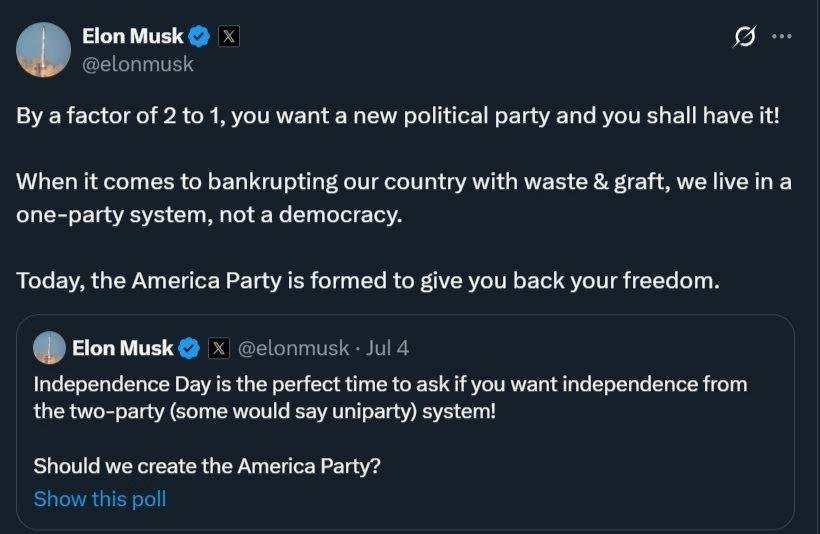Visit the @elonmusk handle under the header name
This screenshot has height=534, width=820.
[x=138, y=64]
